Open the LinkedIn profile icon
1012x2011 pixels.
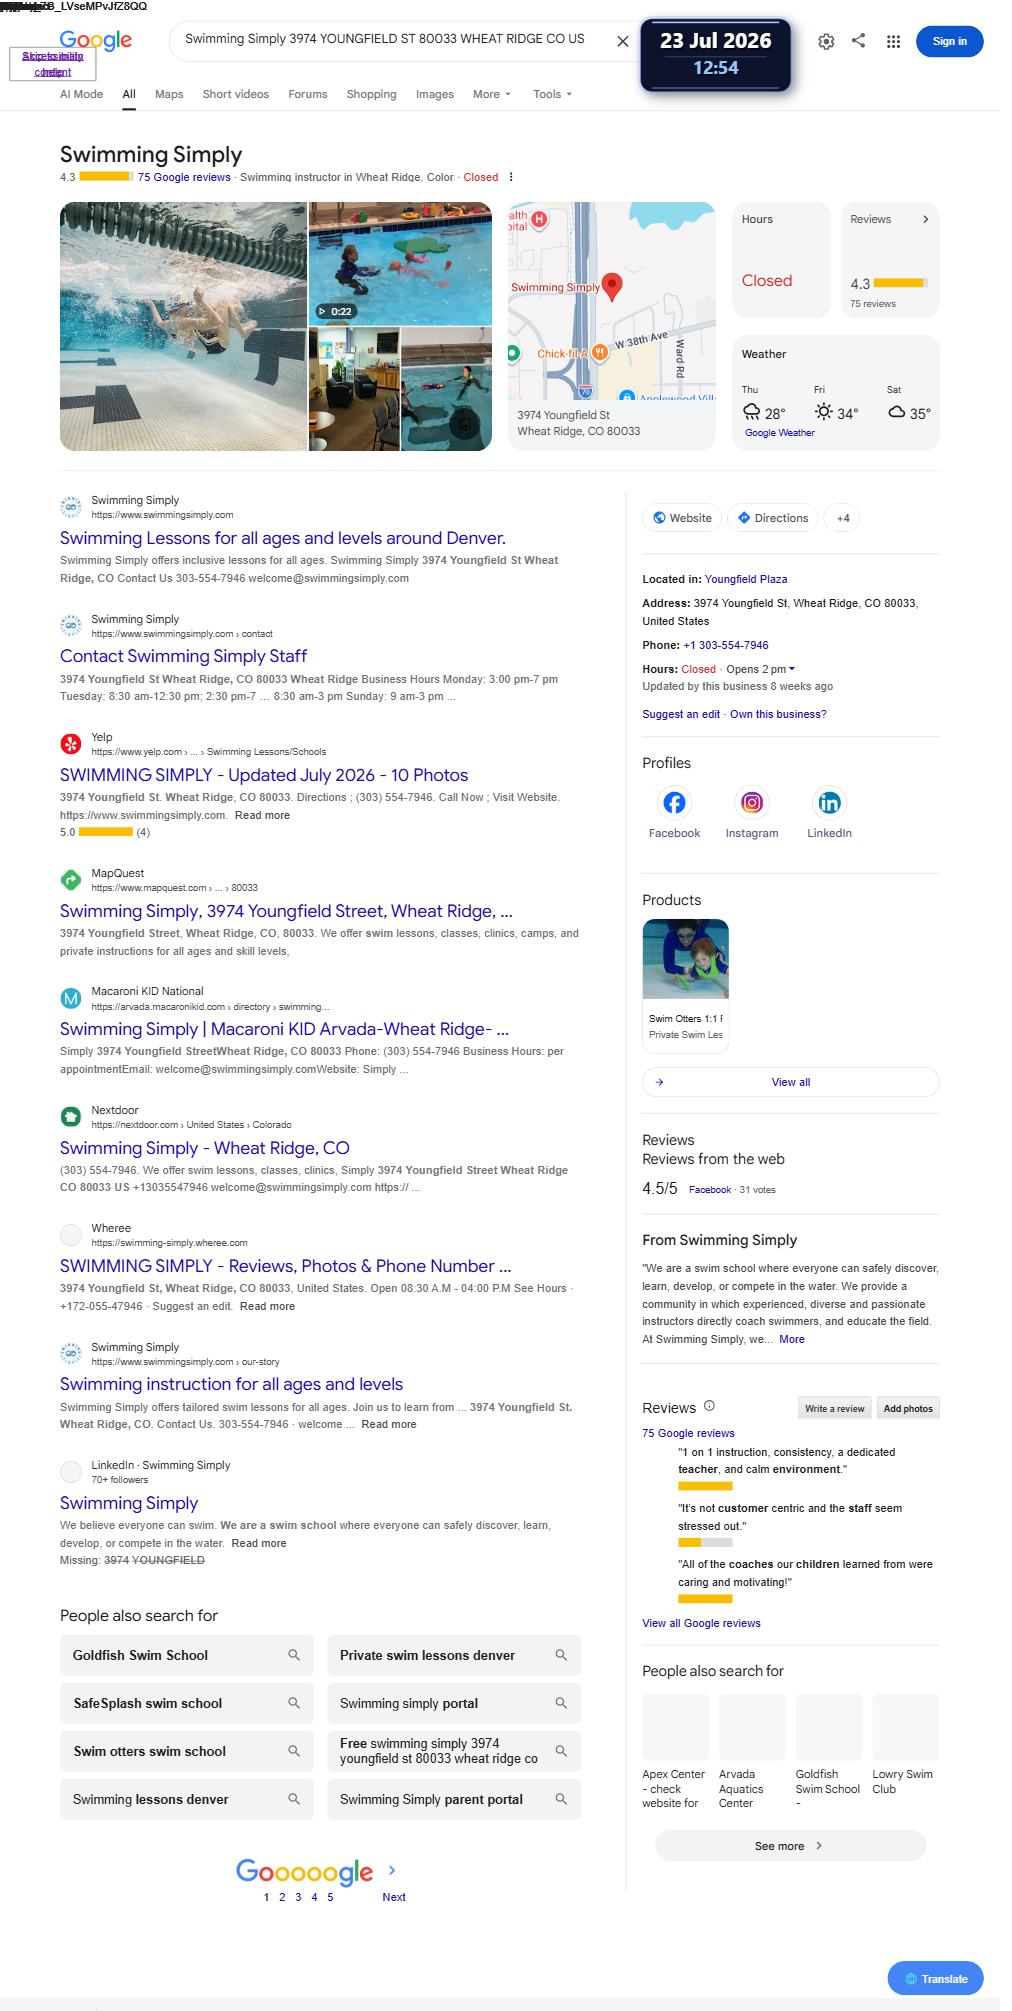point(830,802)
